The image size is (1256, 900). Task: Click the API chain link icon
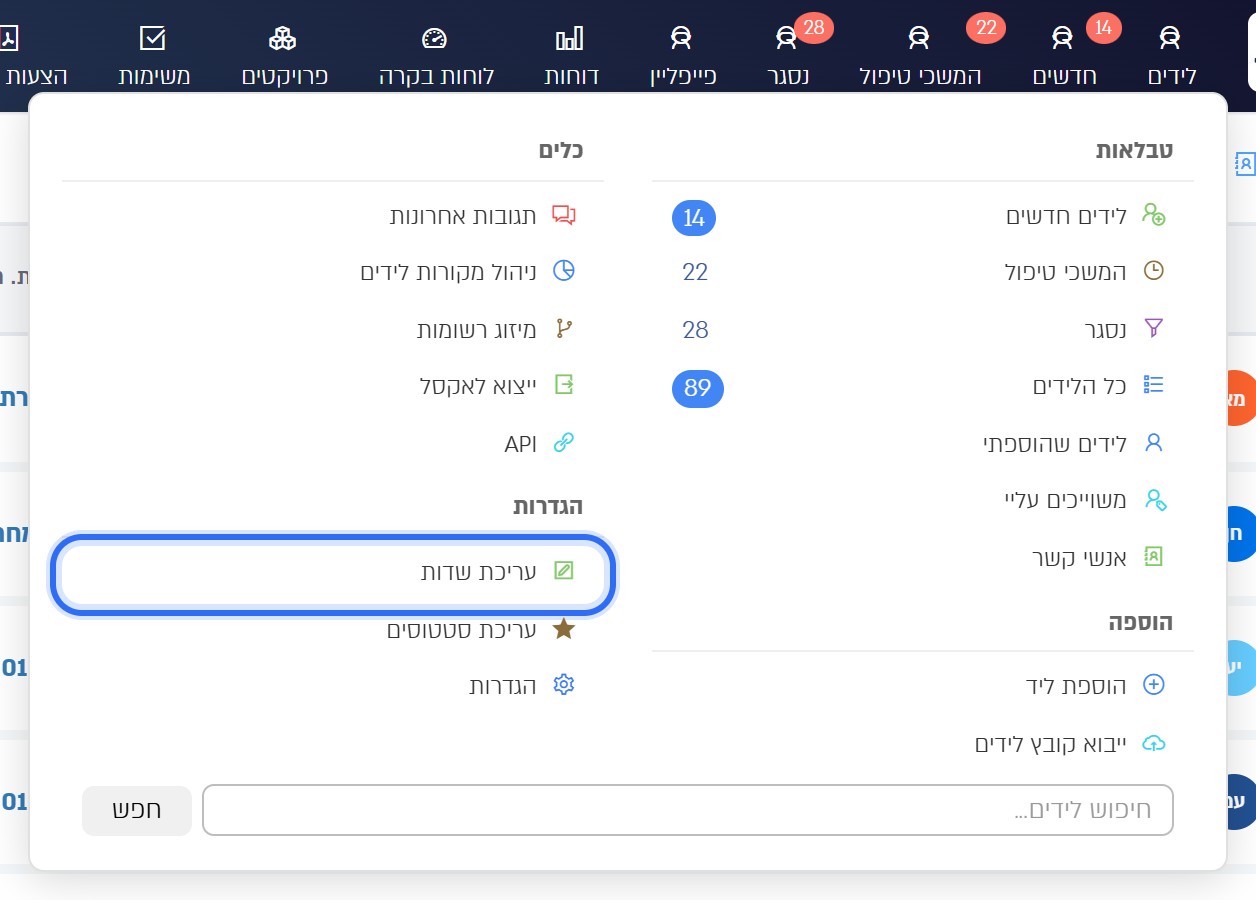pyautogui.click(x=564, y=442)
